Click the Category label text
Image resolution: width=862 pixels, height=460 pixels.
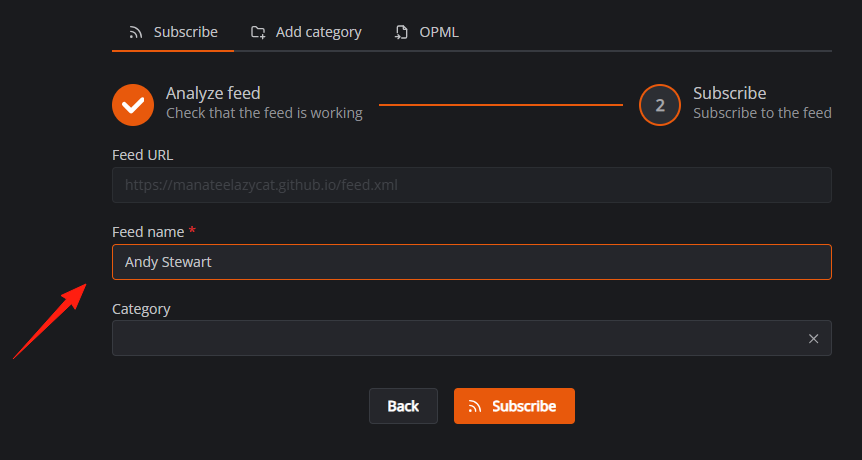point(141,309)
